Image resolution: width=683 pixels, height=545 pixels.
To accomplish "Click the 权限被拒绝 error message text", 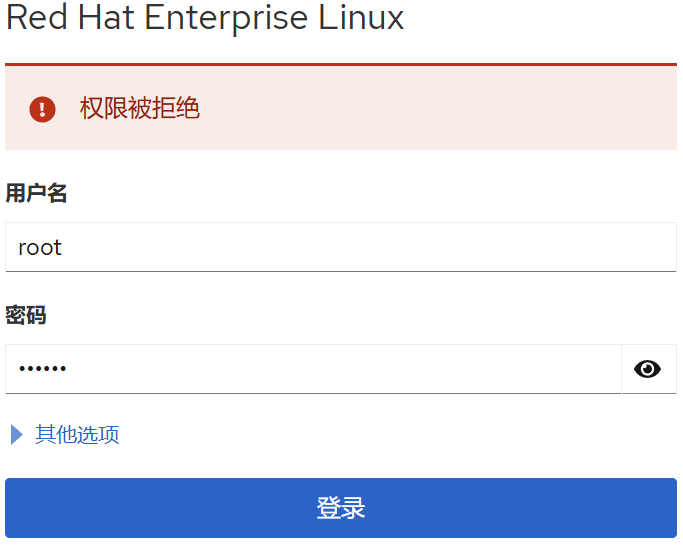I will pos(140,109).
